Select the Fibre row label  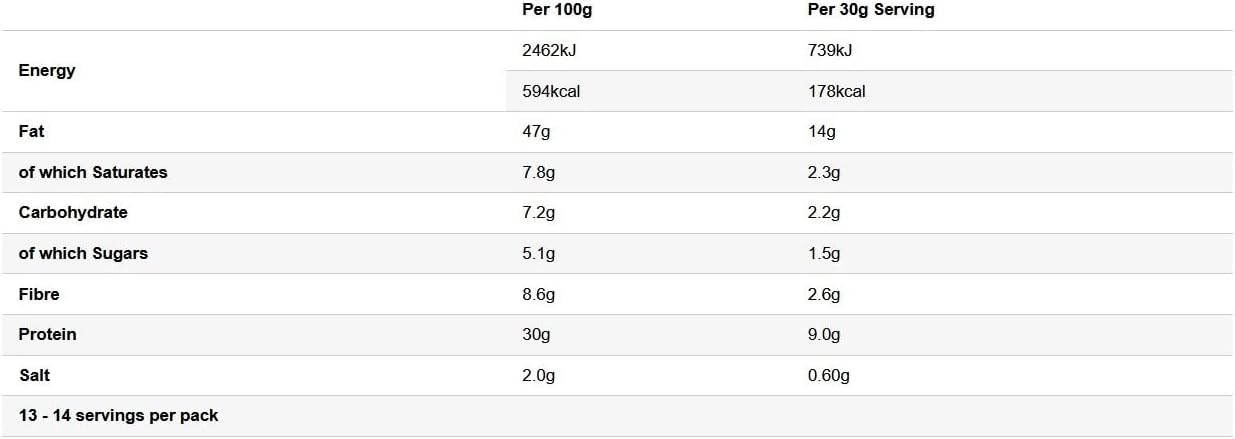coord(39,294)
